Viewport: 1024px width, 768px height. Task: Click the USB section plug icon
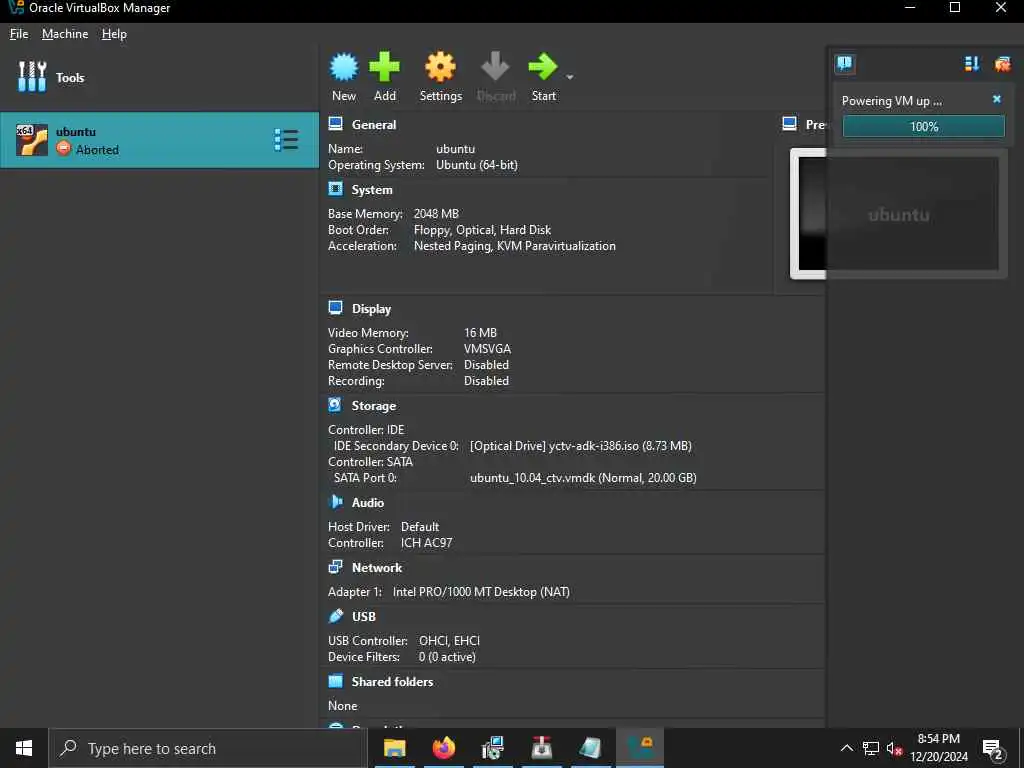click(336, 616)
